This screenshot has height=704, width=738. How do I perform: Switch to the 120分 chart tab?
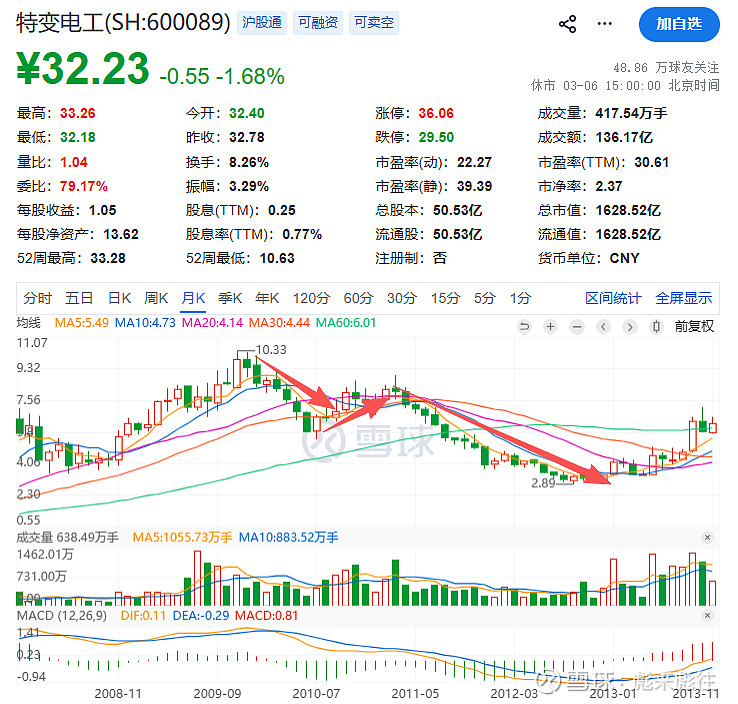coord(311,298)
